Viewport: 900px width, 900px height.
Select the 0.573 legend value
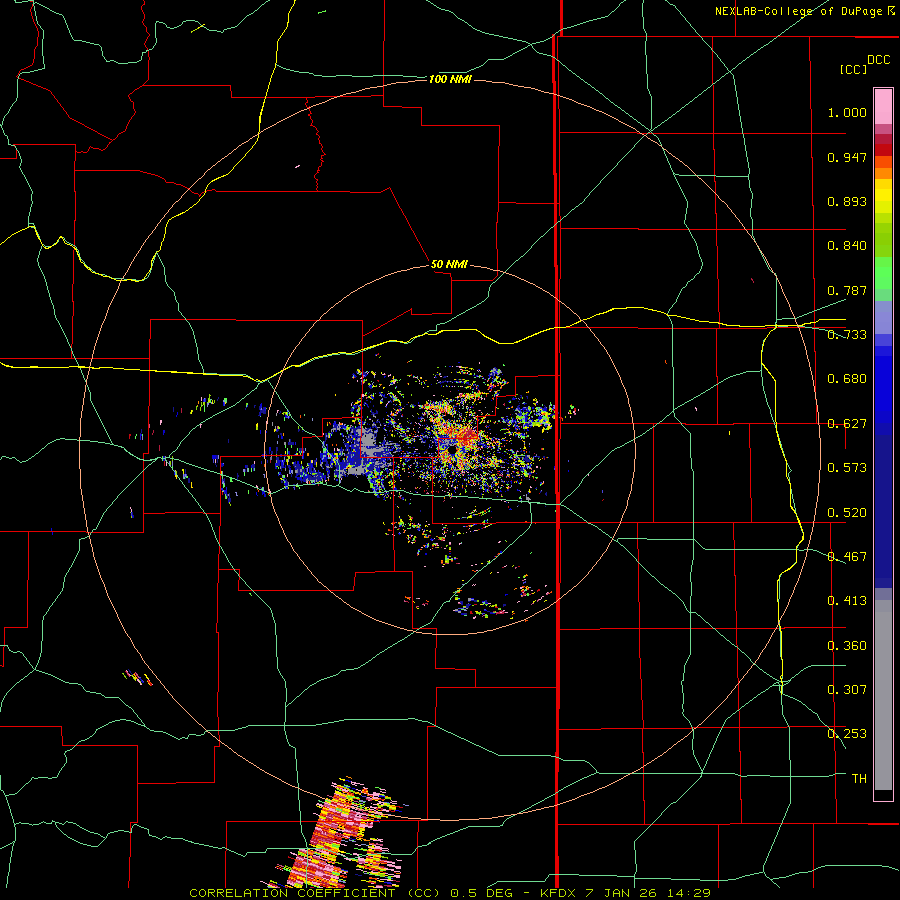(x=847, y=468)
